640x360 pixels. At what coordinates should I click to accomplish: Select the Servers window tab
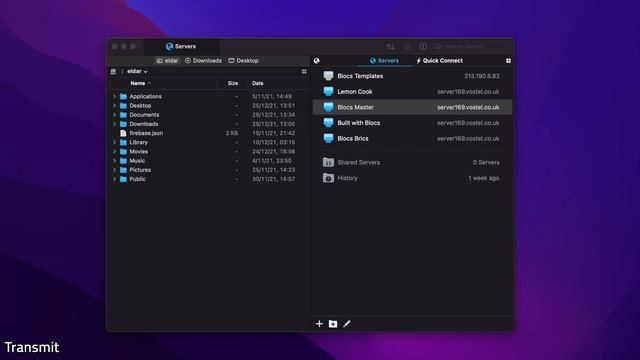coord(181,47)
